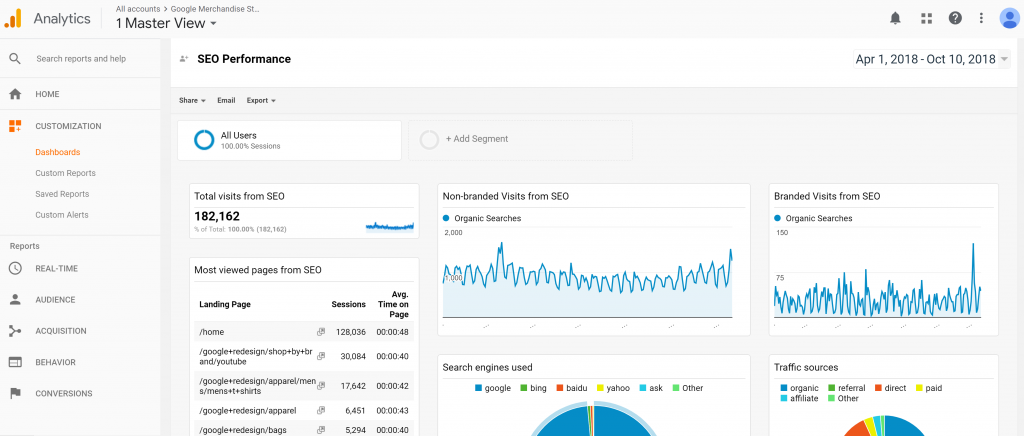Open the REAL-TIME reports

click(56, 268)
